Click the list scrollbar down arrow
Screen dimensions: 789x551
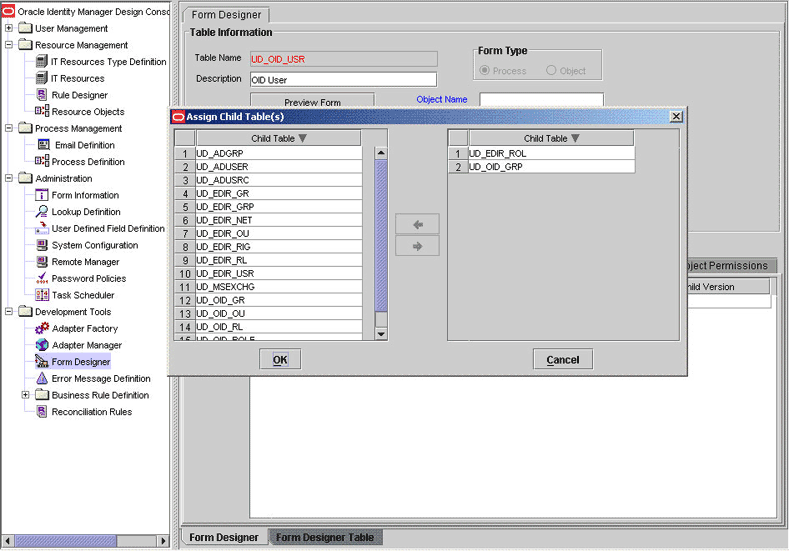(x=381, y=334)
